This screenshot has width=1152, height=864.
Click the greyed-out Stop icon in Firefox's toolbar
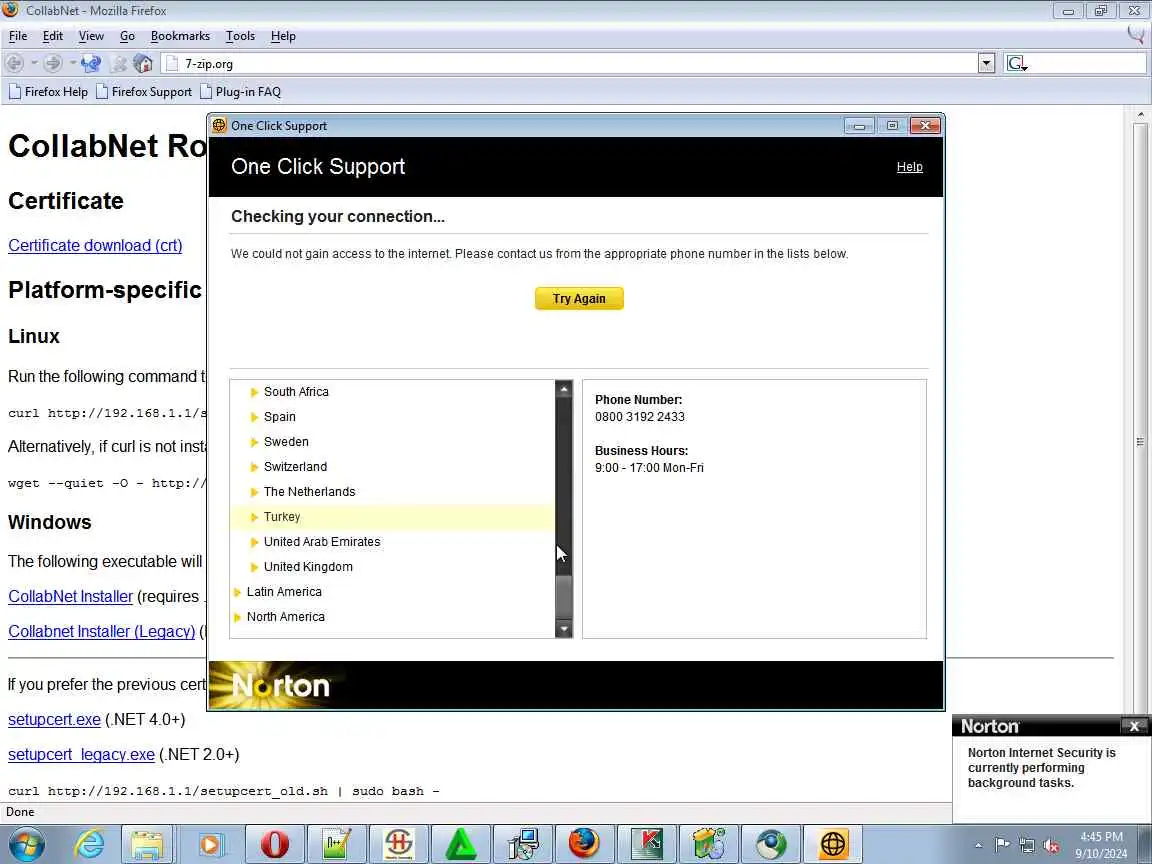pos(118,63)
